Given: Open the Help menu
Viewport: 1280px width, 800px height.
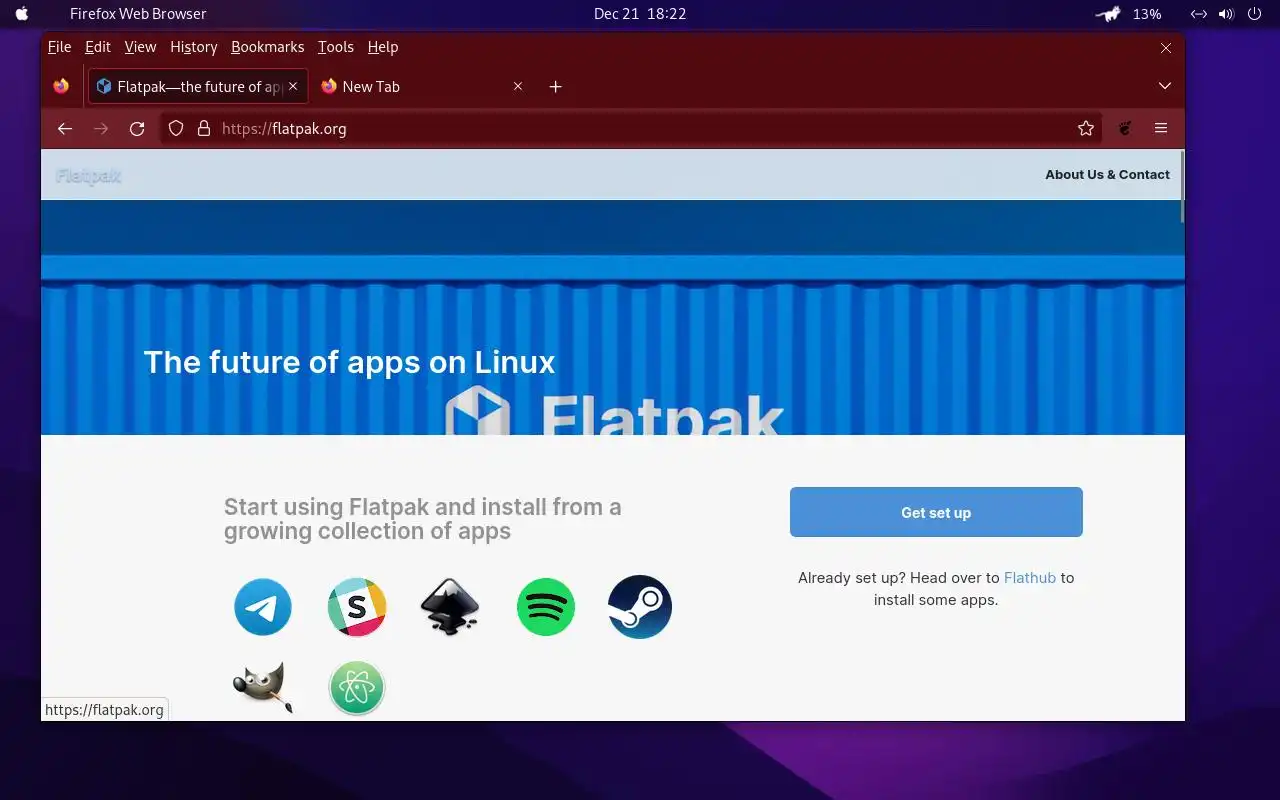Looking at the screenshot, I should click(x=383, y=47).
